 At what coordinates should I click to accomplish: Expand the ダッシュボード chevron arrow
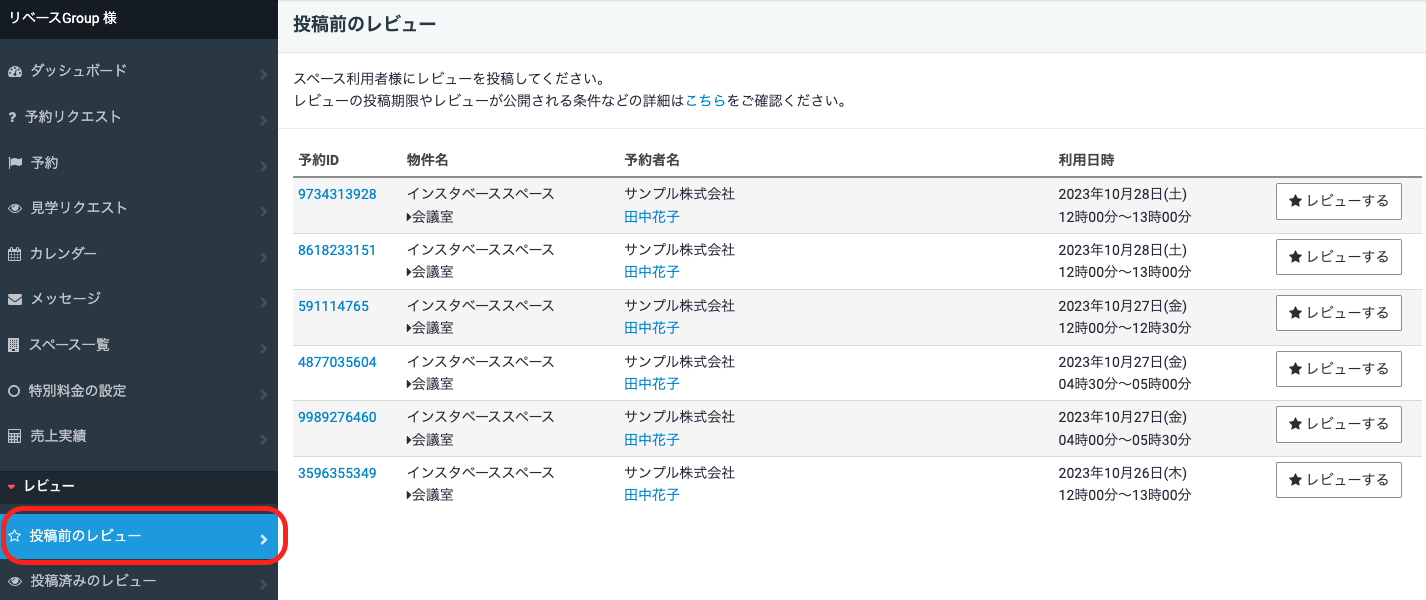(x=263, y=74)
